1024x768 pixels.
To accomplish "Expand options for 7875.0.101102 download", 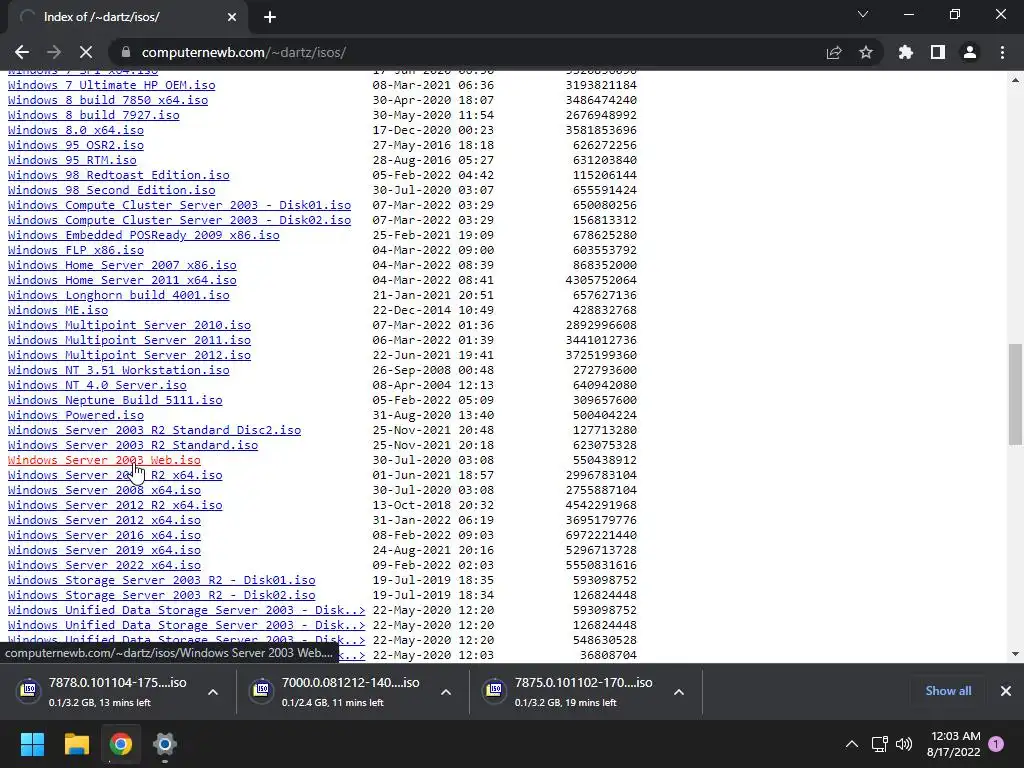I will pyautogui.click(x=679, y=692).
